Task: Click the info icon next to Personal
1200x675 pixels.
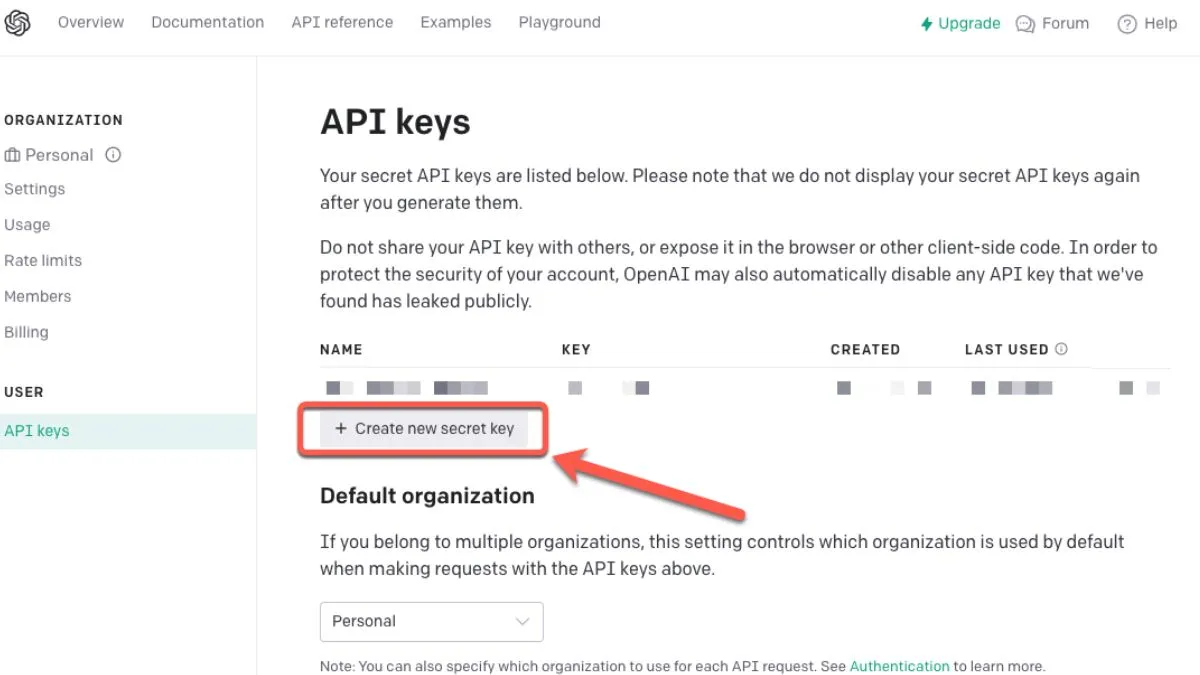Action: (x=113, y=155)
